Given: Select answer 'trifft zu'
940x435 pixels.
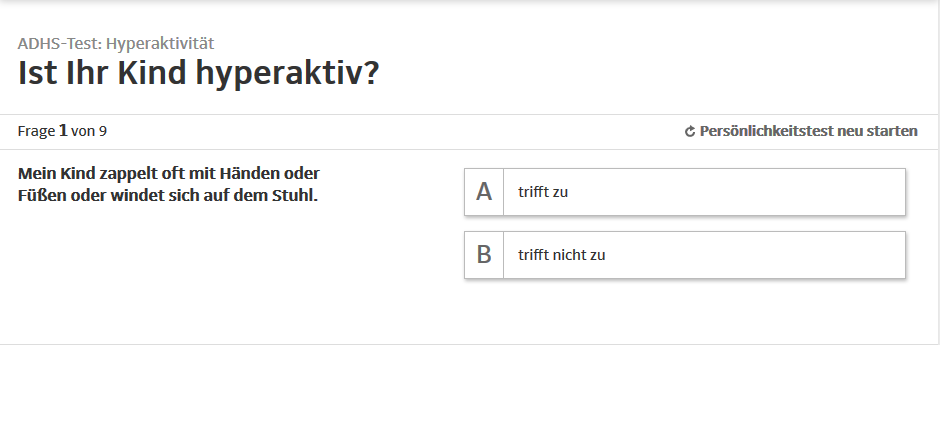Looking at the screenshot, I should tap(704, 191).
